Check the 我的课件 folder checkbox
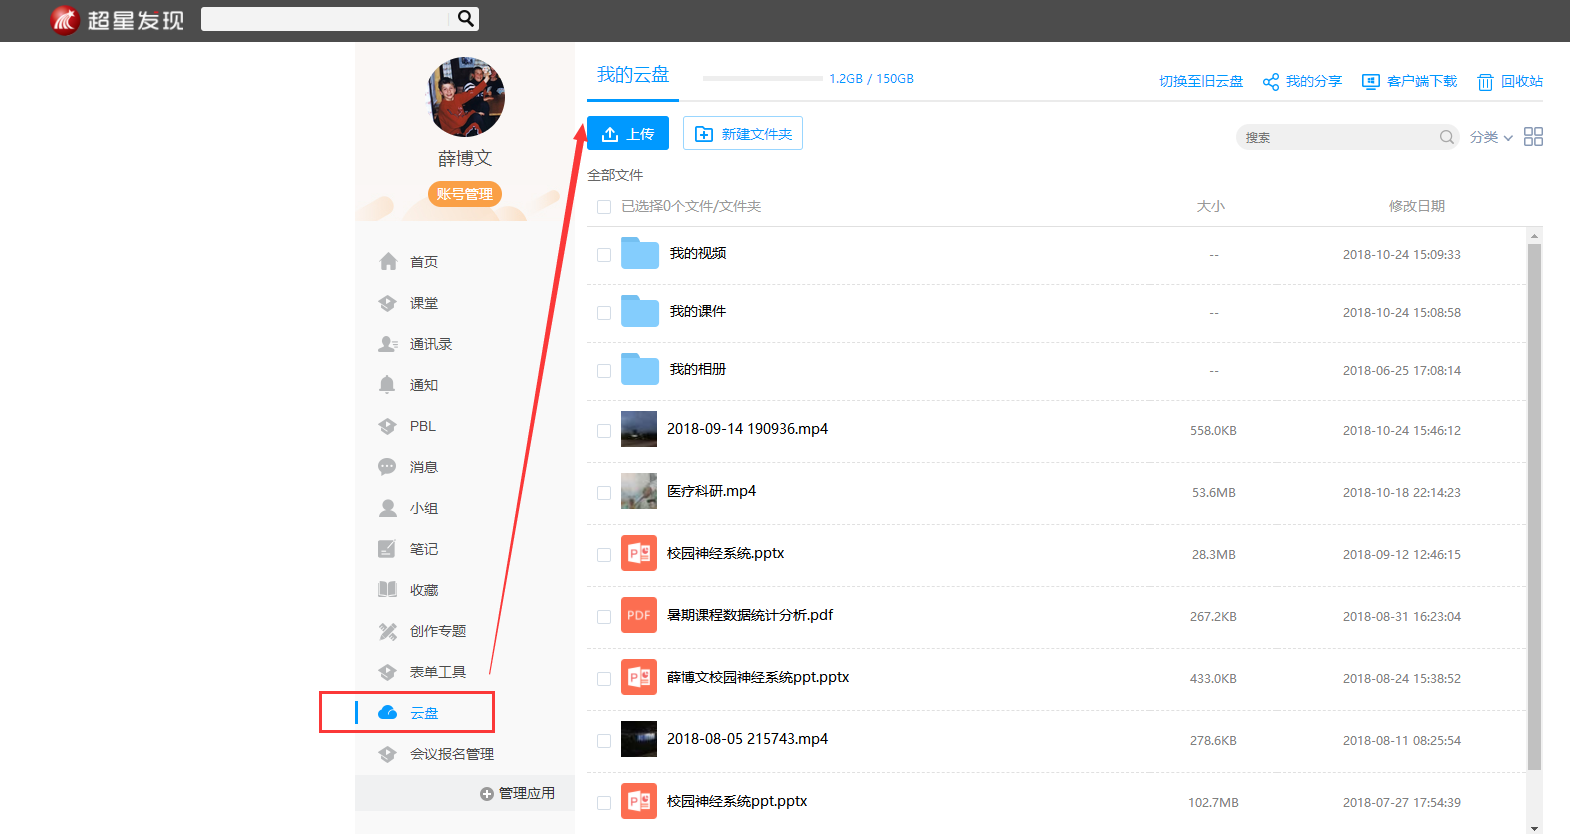The height and width of the screenshot is (834, 1570). tap(604, 313)
